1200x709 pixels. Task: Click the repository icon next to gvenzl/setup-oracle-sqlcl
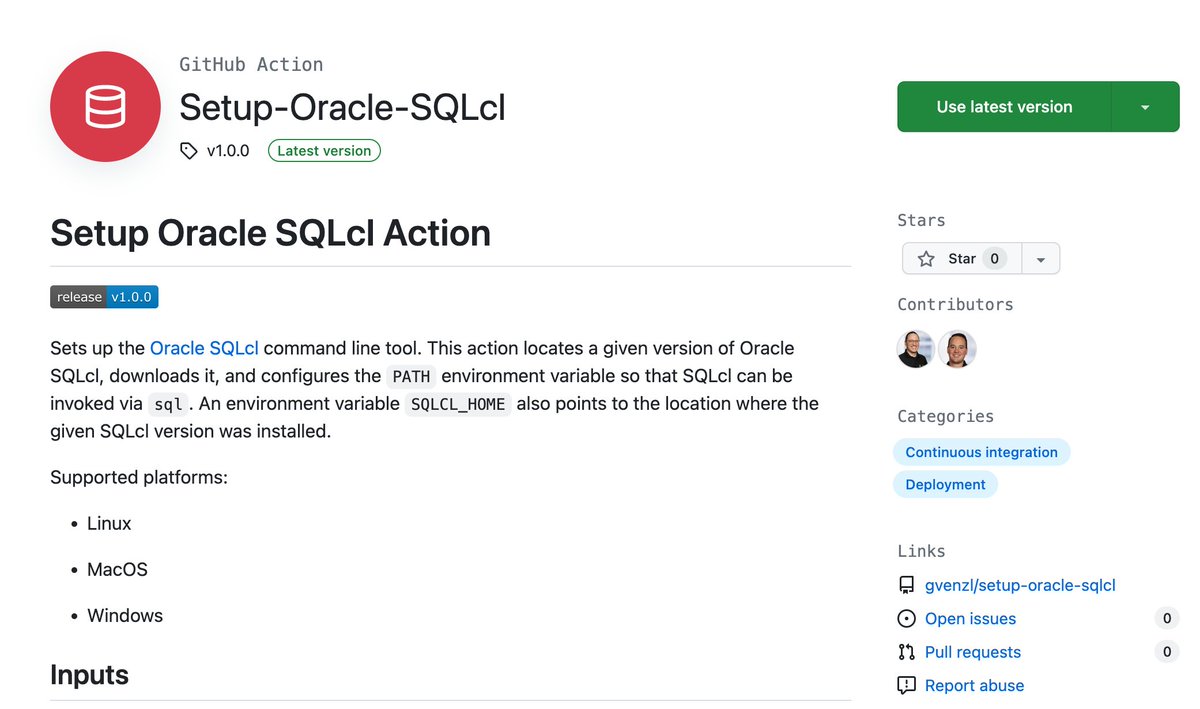pyautogui.click(x=906, y=585)
